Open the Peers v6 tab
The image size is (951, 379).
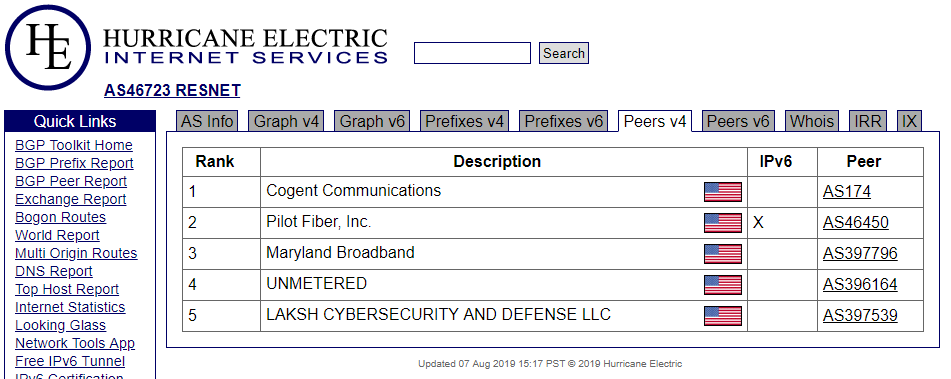coord(738,121)
